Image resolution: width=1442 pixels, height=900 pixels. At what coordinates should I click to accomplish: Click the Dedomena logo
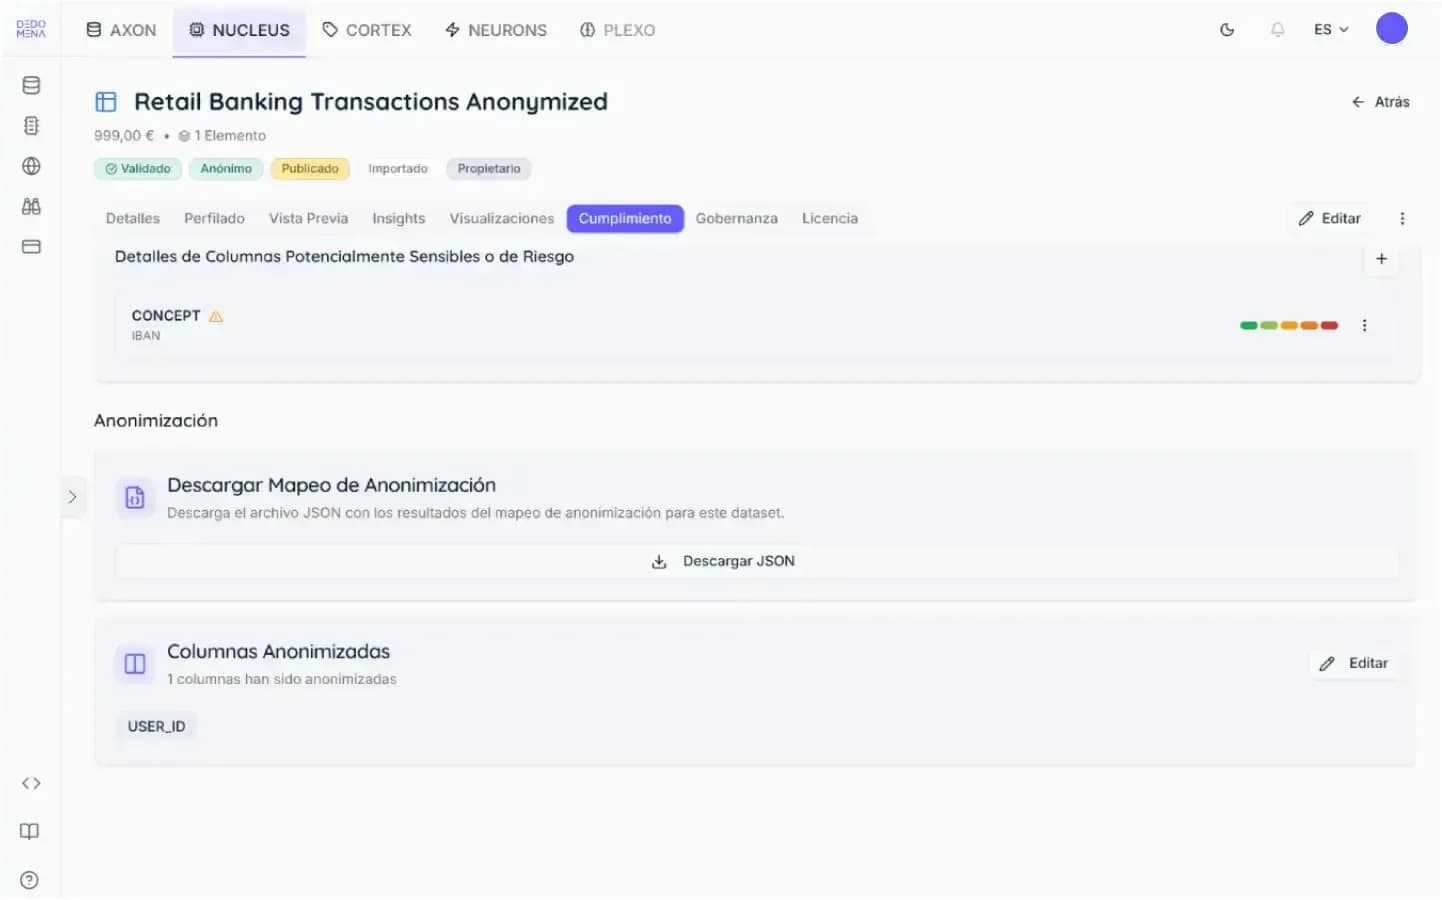[x=31, y=29]
